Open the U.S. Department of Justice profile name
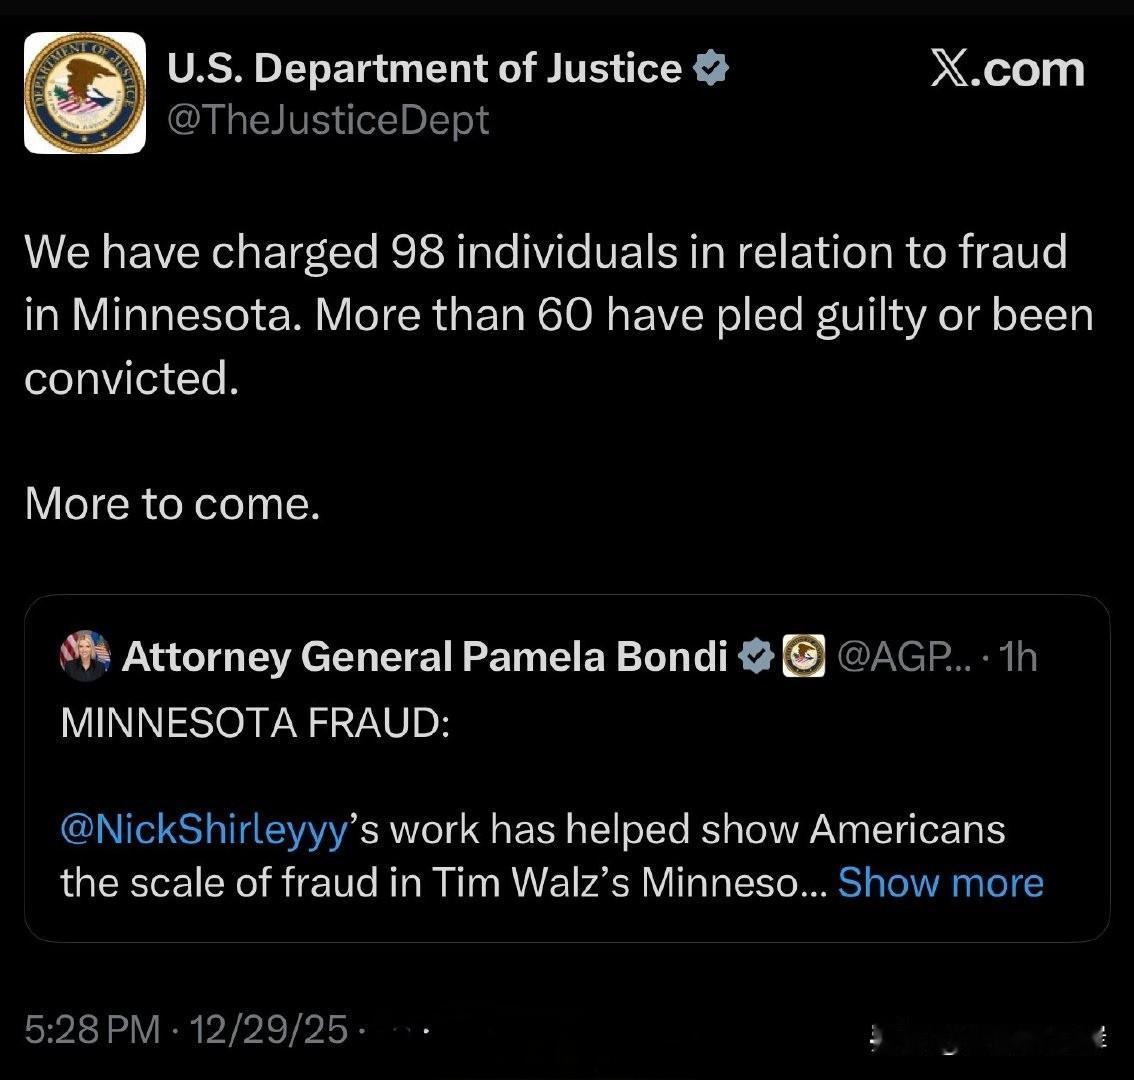Image resolution: width=1134 pixels, height=1080 pixels. coord(424,68)
